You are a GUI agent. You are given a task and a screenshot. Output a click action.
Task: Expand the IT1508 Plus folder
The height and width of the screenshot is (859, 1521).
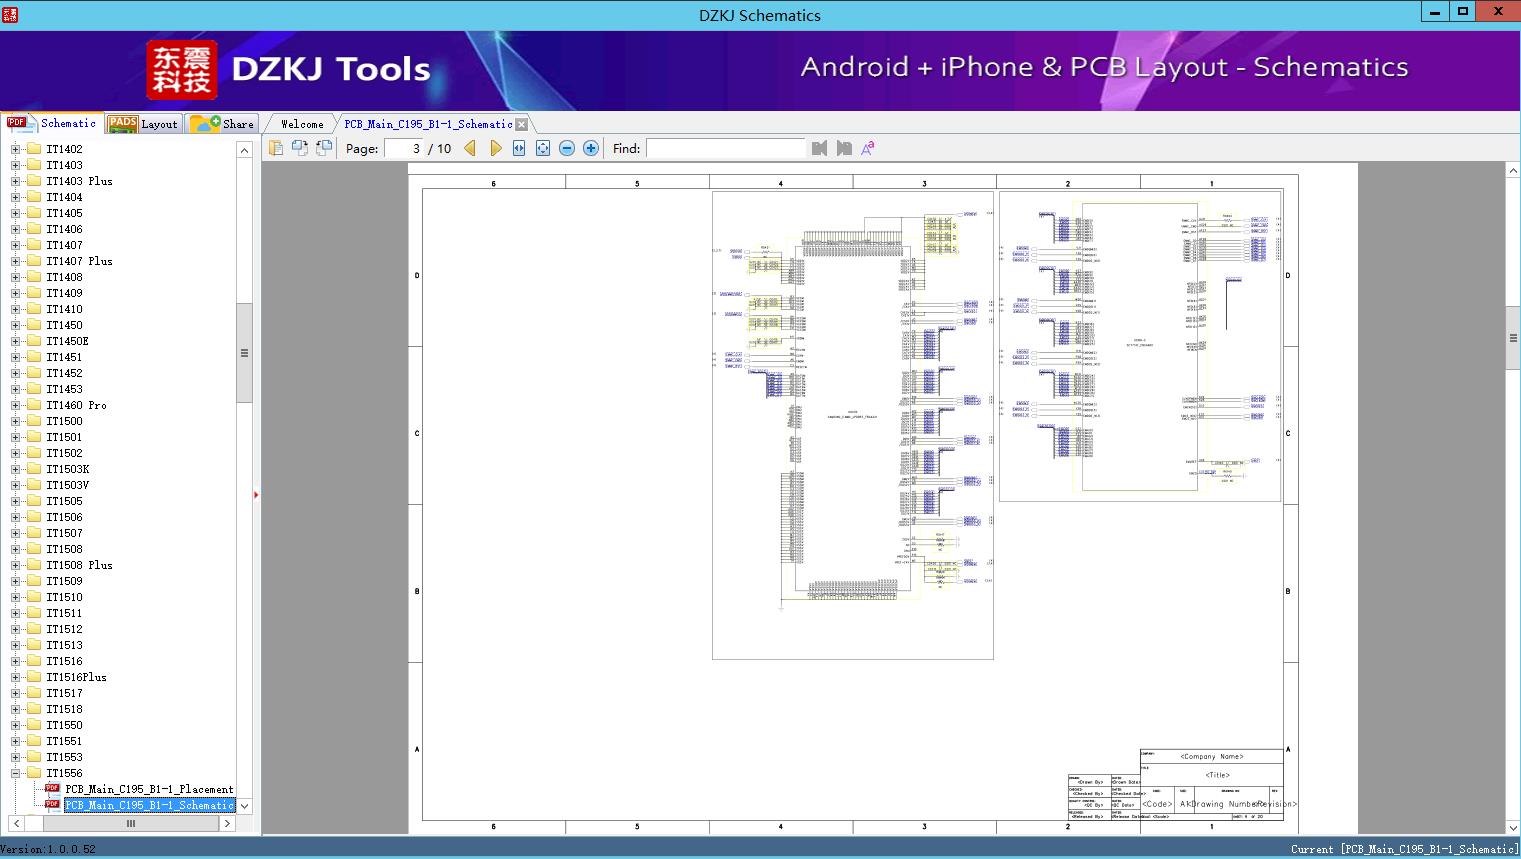(x=15, y=565)
